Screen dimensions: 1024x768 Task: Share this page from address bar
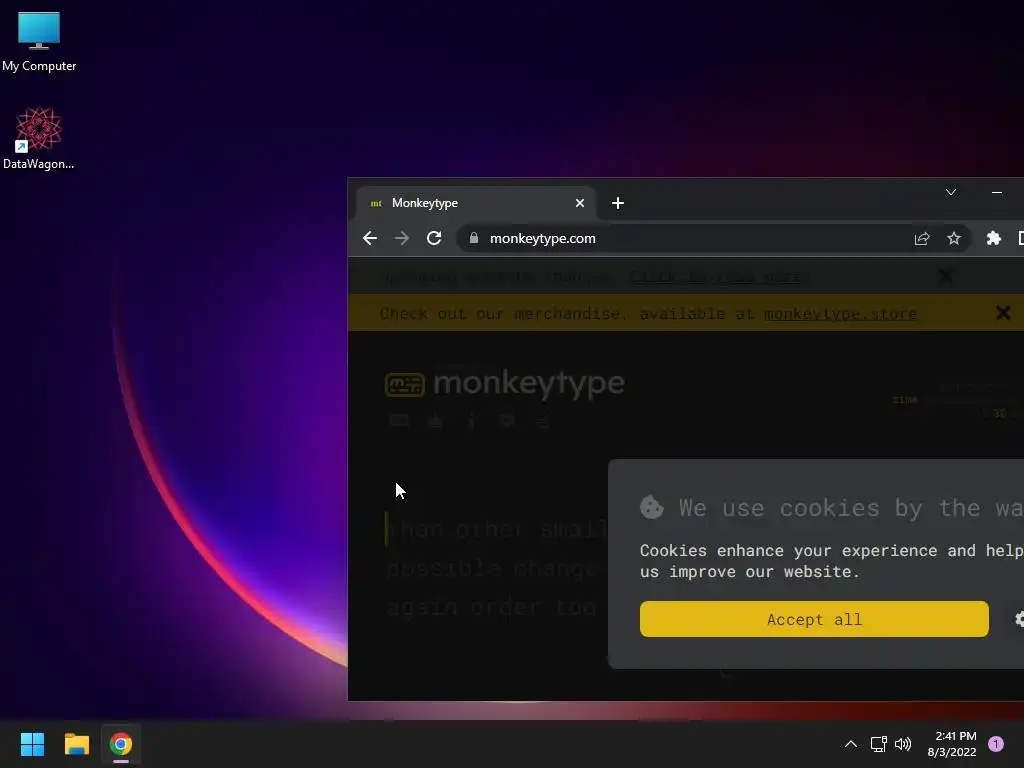click(921, 238)
